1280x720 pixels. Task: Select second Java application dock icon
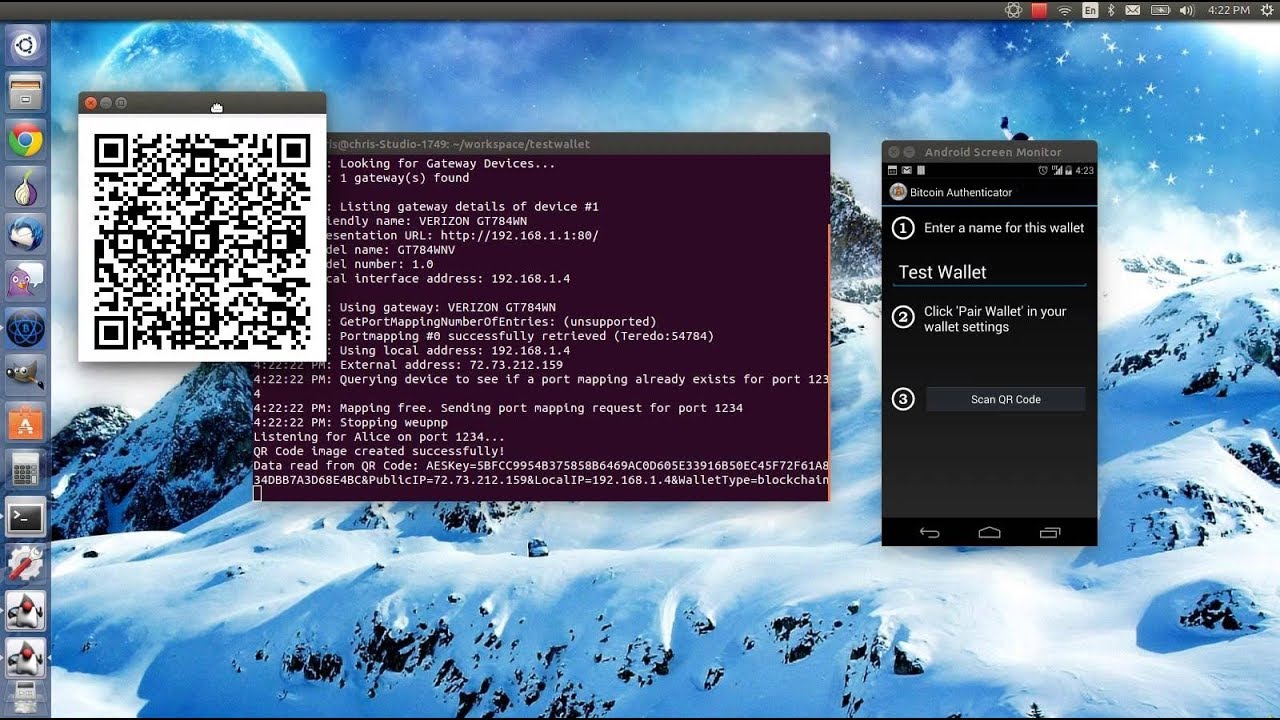click(x=25, y=657)
